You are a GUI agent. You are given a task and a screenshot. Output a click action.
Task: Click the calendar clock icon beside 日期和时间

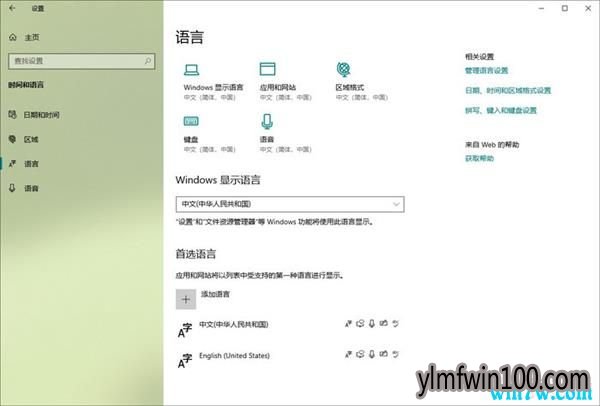point(13,114)
